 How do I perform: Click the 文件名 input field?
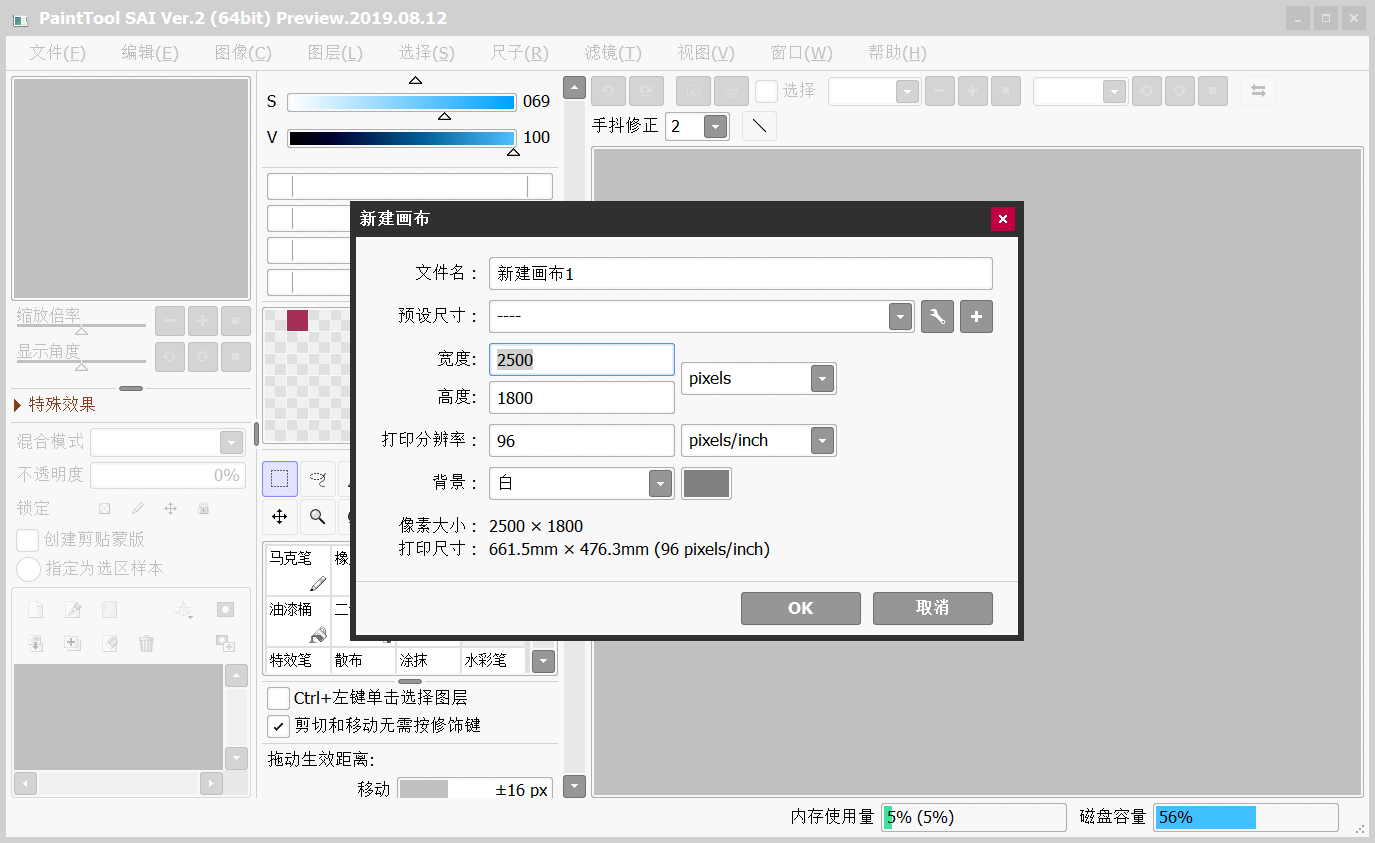[741, 274]
